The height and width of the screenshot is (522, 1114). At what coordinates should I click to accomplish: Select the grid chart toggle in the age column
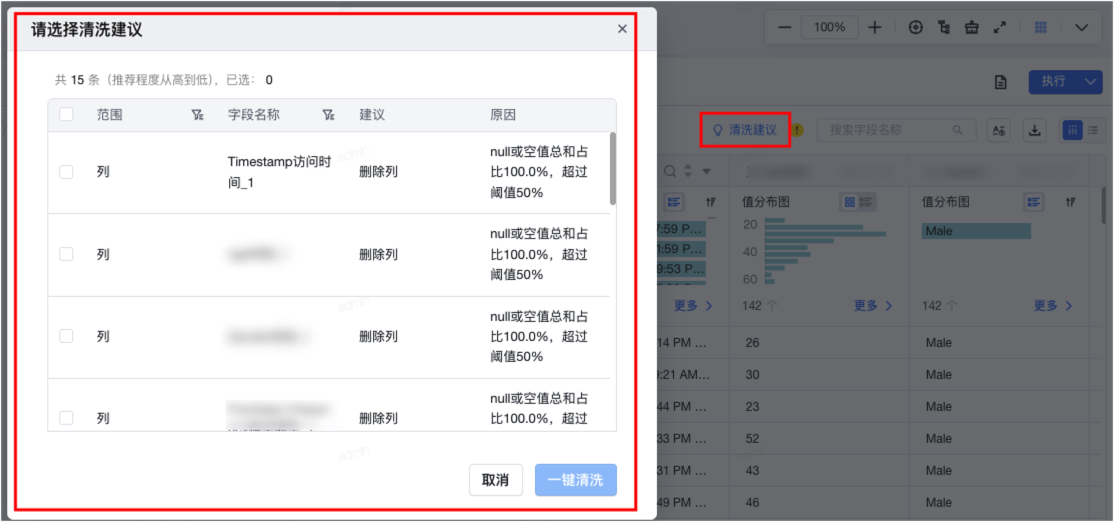(x=849, y=202)
